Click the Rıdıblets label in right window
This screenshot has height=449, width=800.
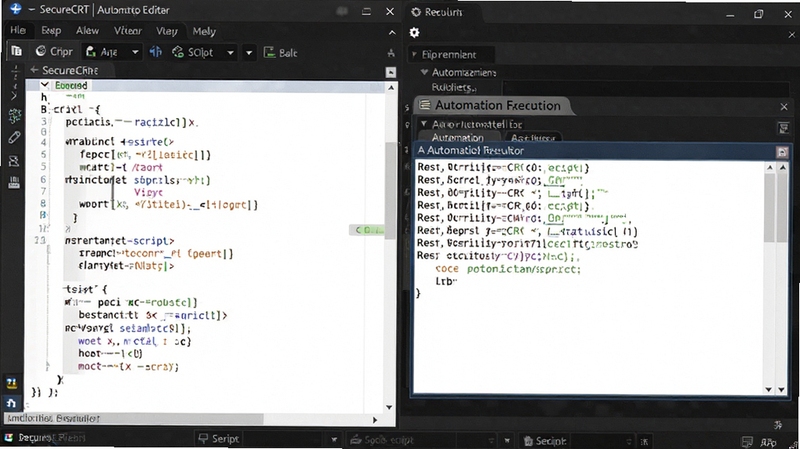pos(454,87)
